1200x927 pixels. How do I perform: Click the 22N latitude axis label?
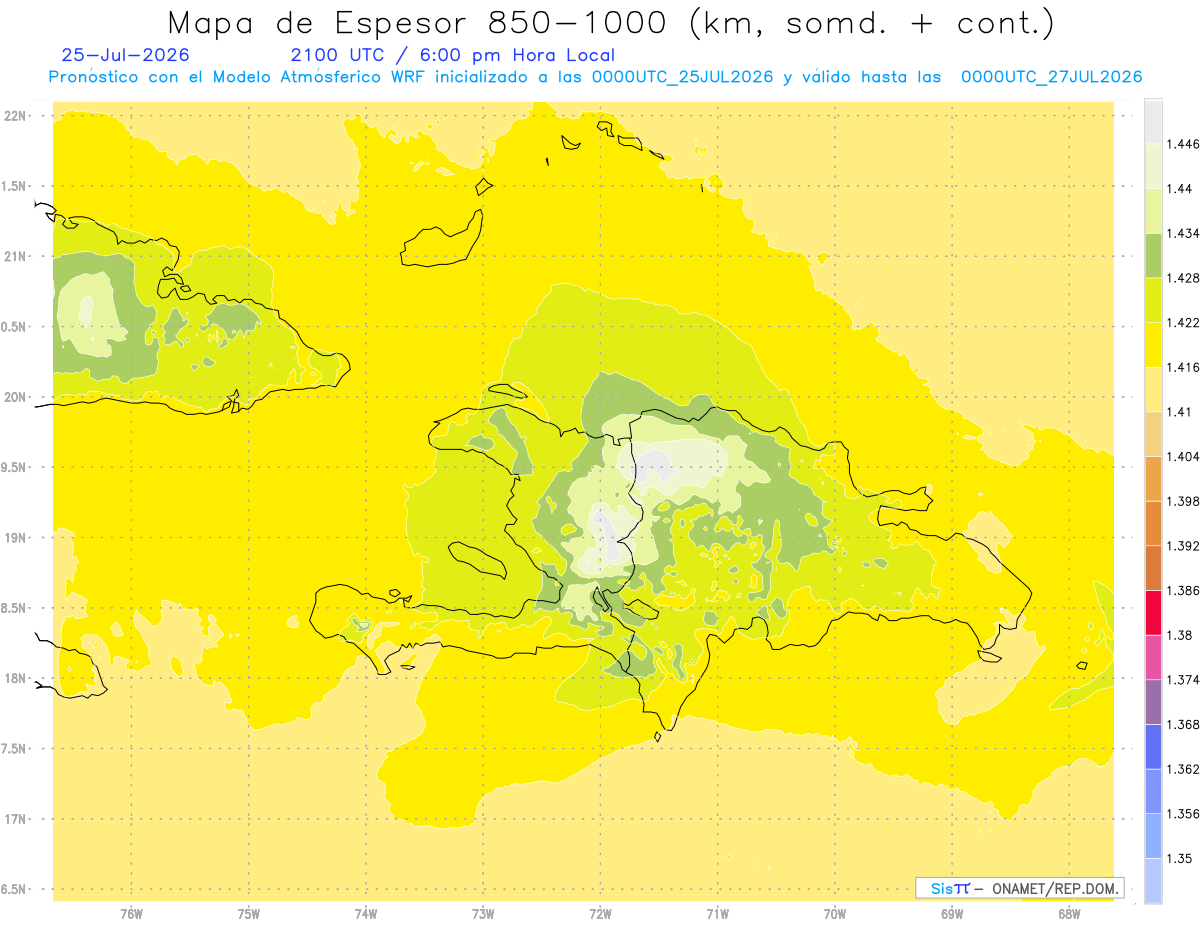click(x=15, y=116)
